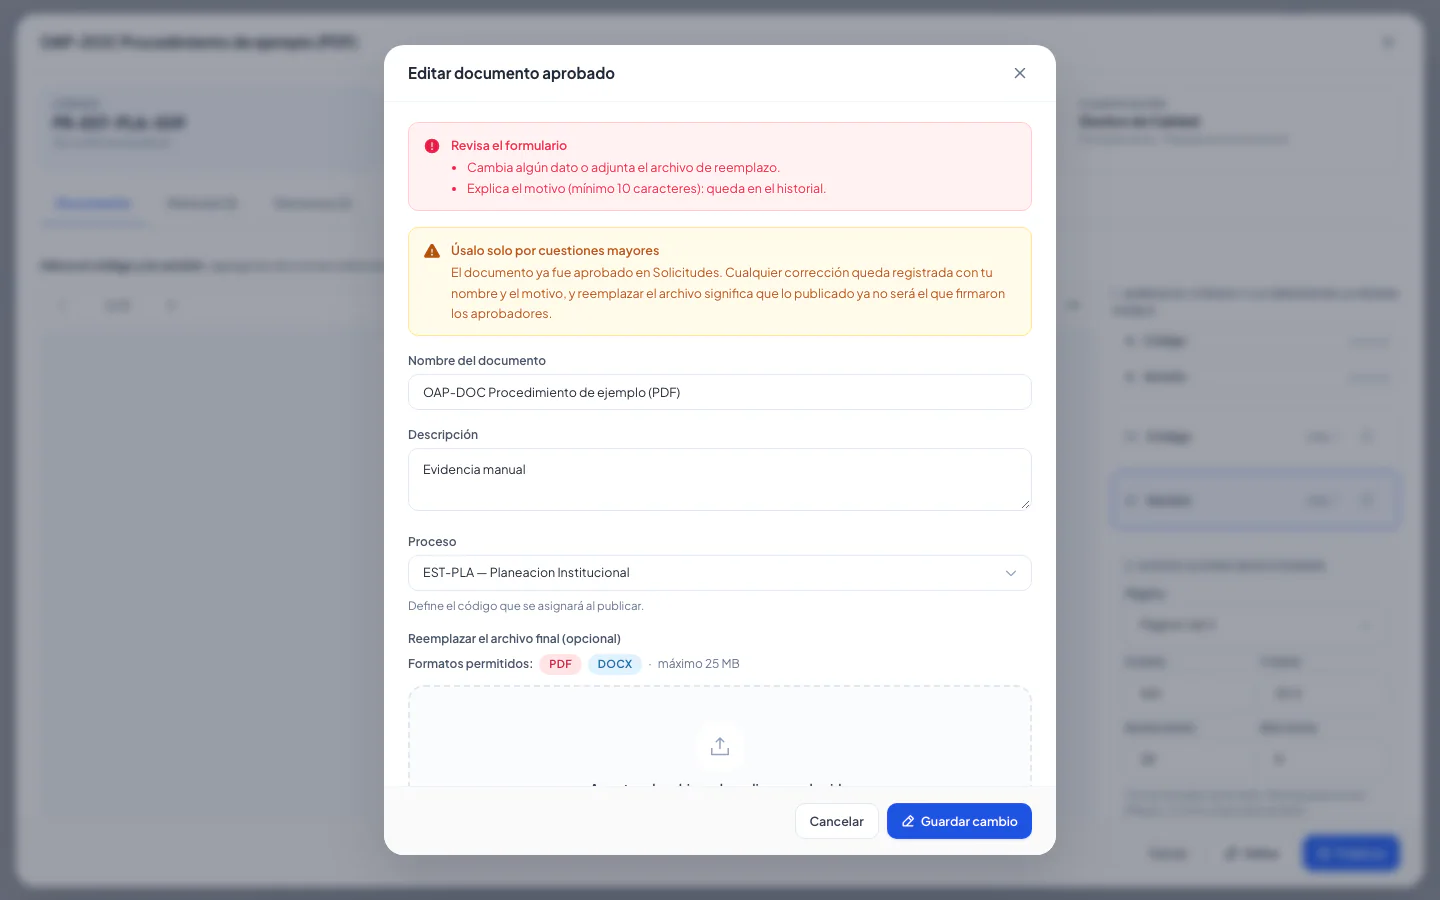Cancel the document edit
This screenshot has width=1440, height=900.
[x=836, y=821]
